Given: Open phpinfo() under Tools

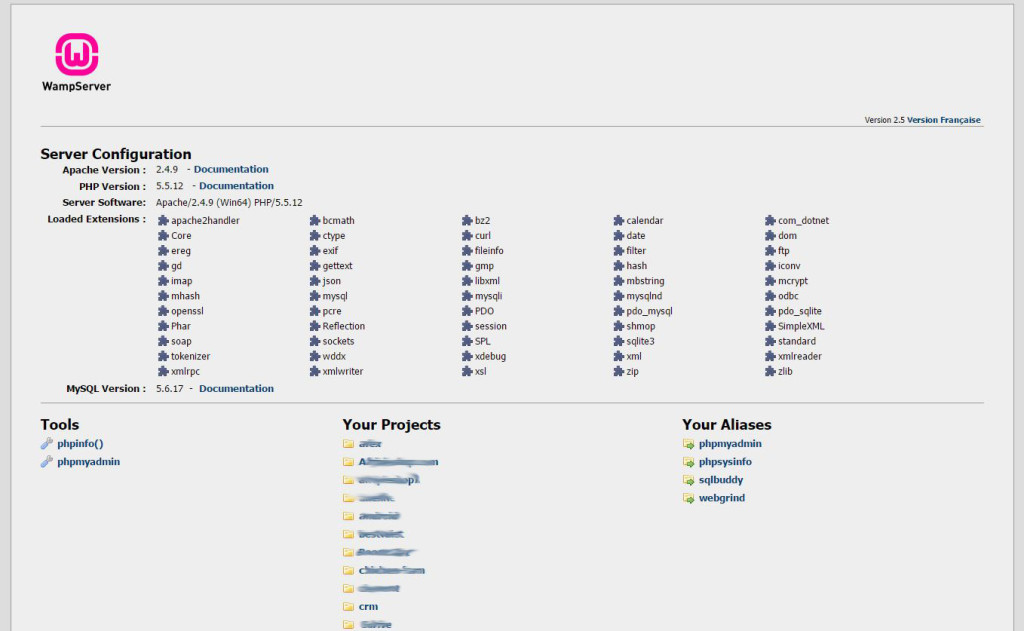Looking at the screenshot, I should 80,444.
